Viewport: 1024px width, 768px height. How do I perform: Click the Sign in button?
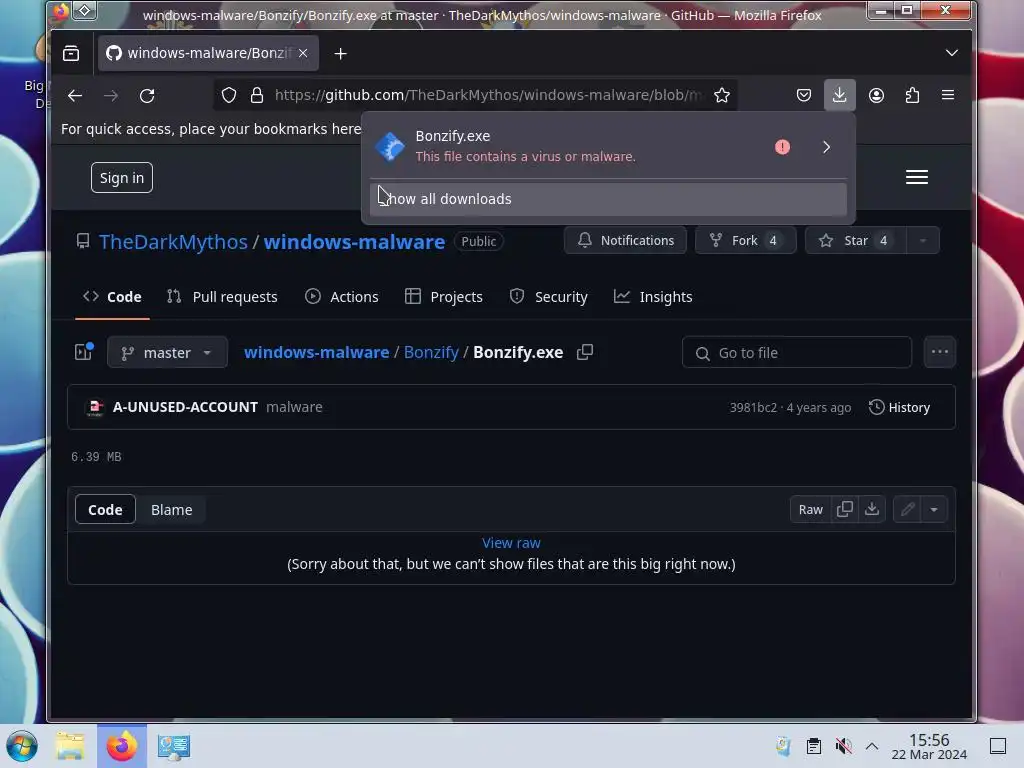pos(121,178)
